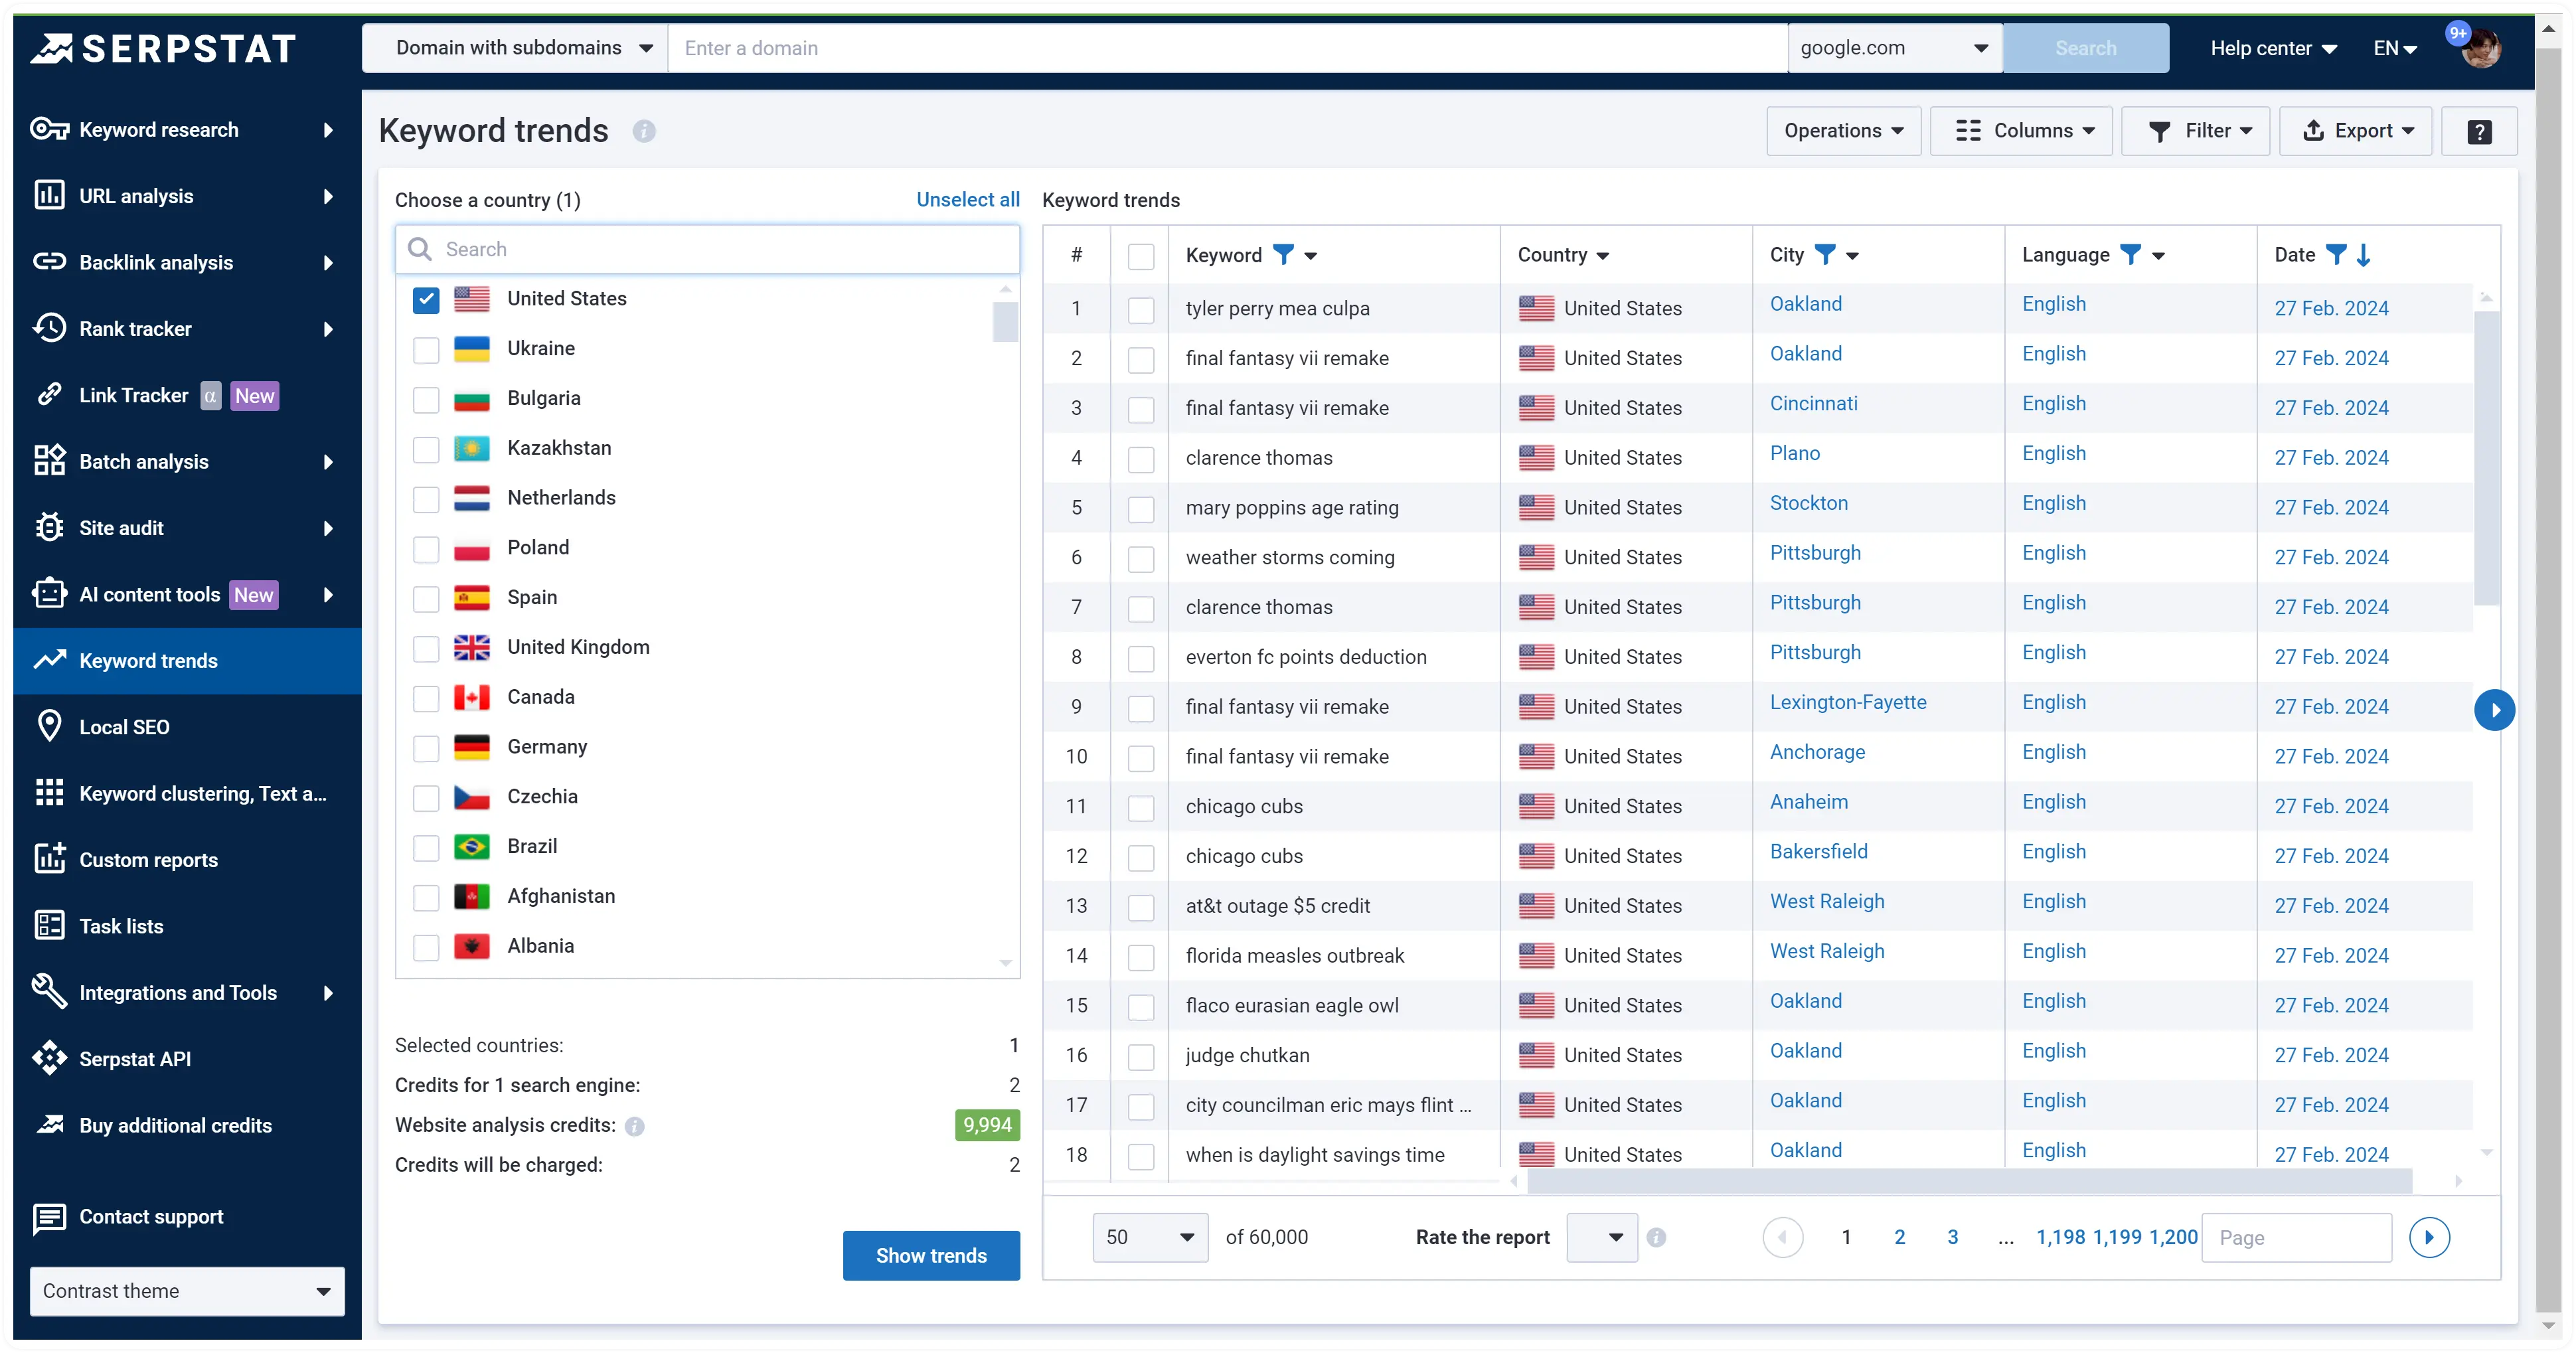Click the blue expand-table arrow circle
The image size is (2576, 1353).
coord(2494,710)
